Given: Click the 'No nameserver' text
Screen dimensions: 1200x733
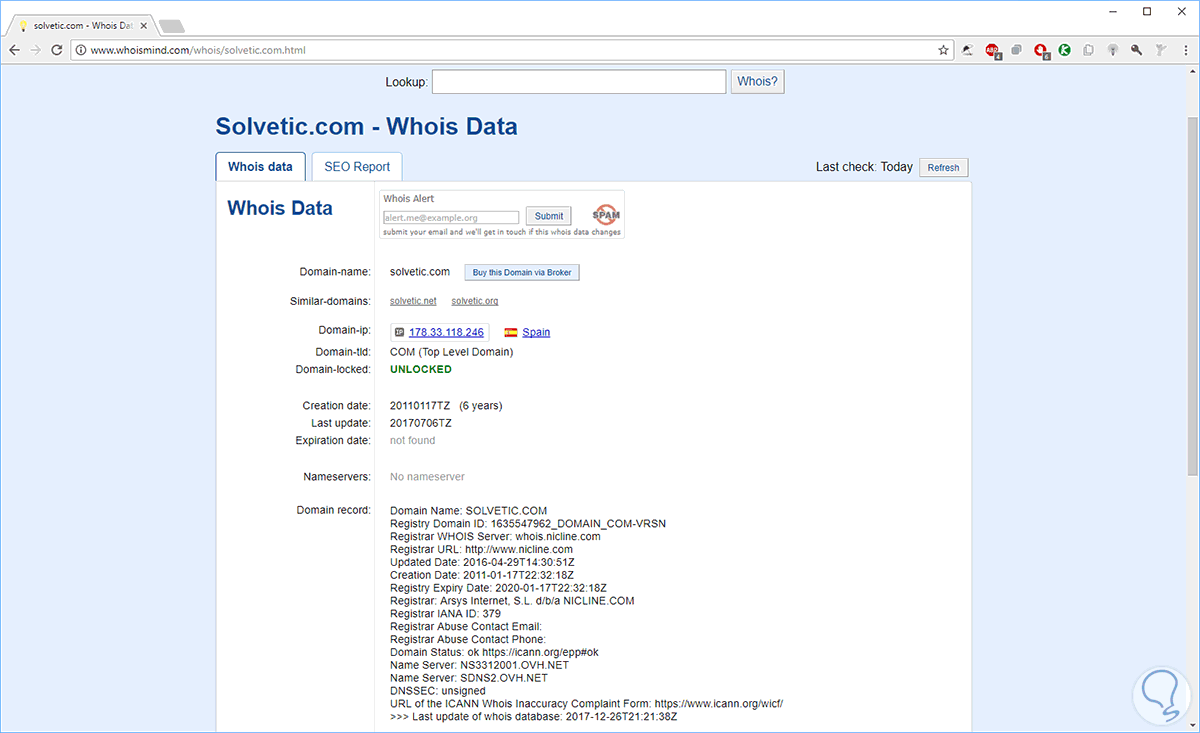Looking at the screenshot, I should tap(427, 477).
